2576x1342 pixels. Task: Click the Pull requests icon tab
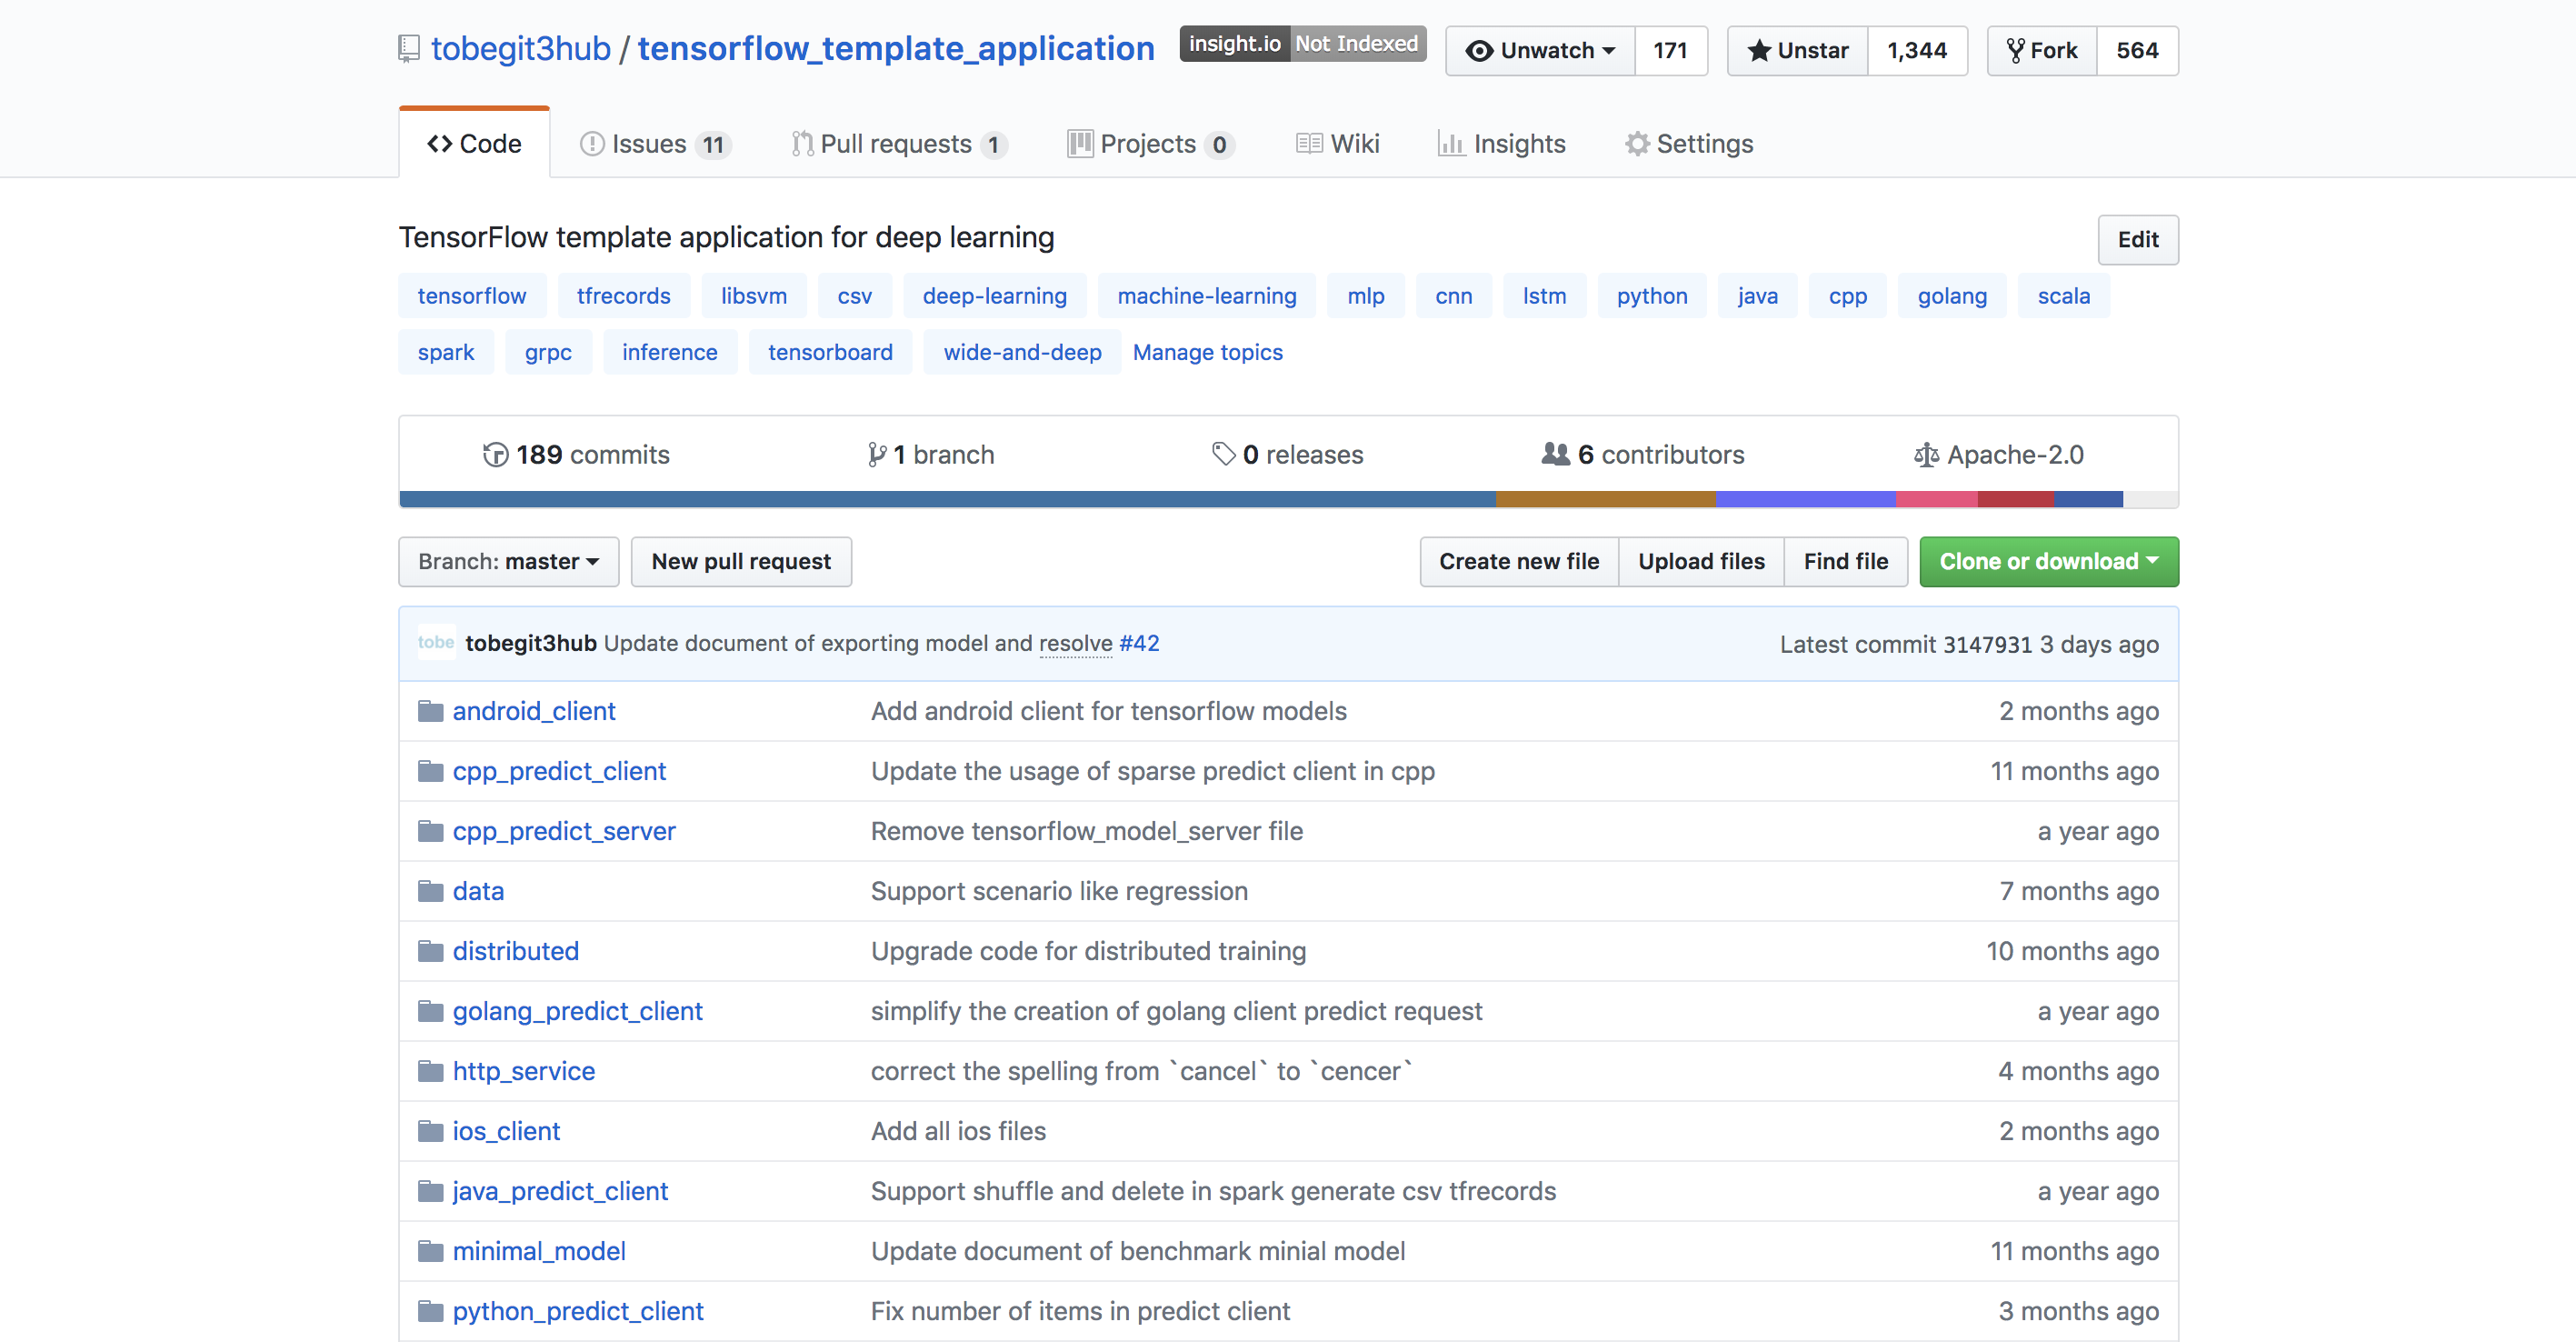click(802, 144)
